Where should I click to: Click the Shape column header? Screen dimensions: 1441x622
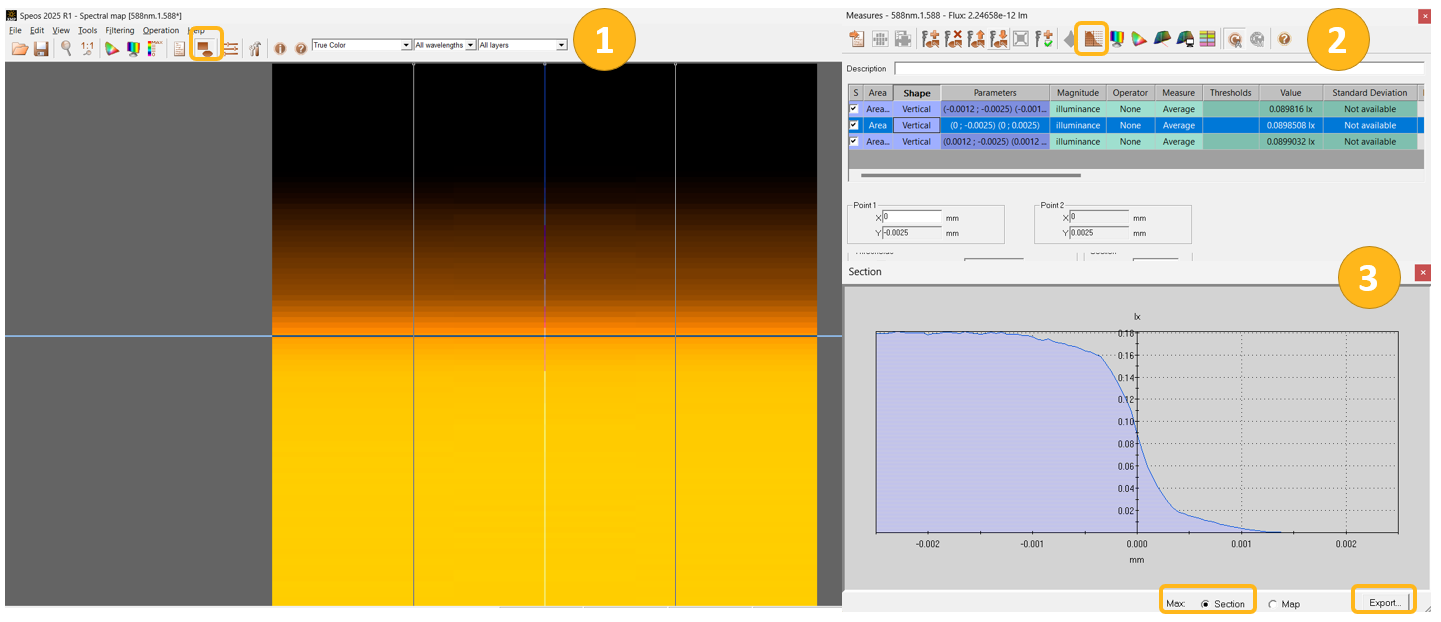(916, 93)
